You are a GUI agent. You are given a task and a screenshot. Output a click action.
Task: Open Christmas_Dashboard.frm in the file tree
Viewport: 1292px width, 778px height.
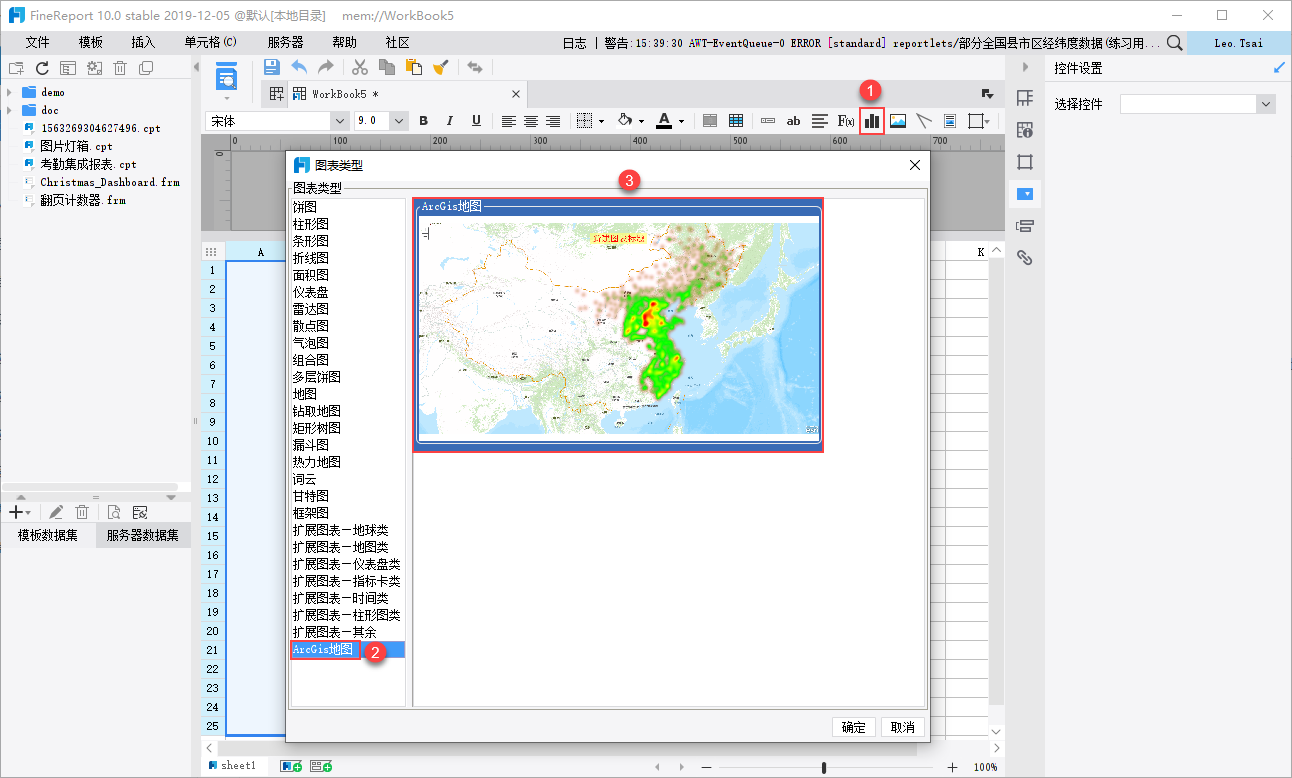point(110,182)
